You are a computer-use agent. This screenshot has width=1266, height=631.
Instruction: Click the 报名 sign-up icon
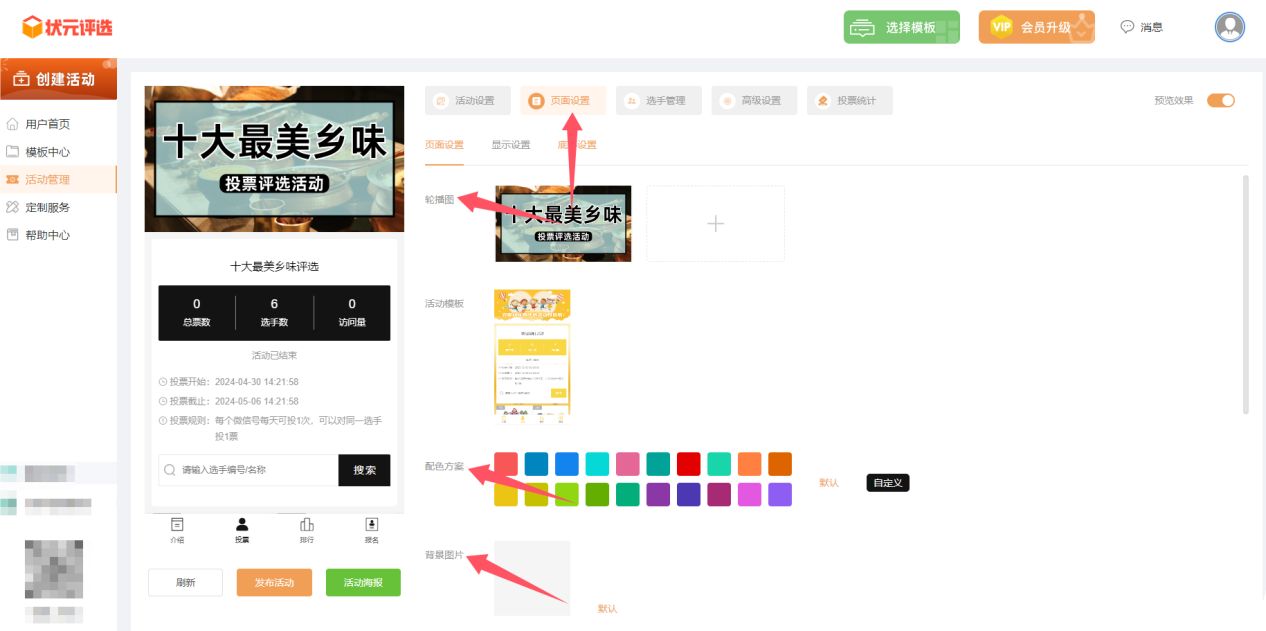[x=372, y=525]
